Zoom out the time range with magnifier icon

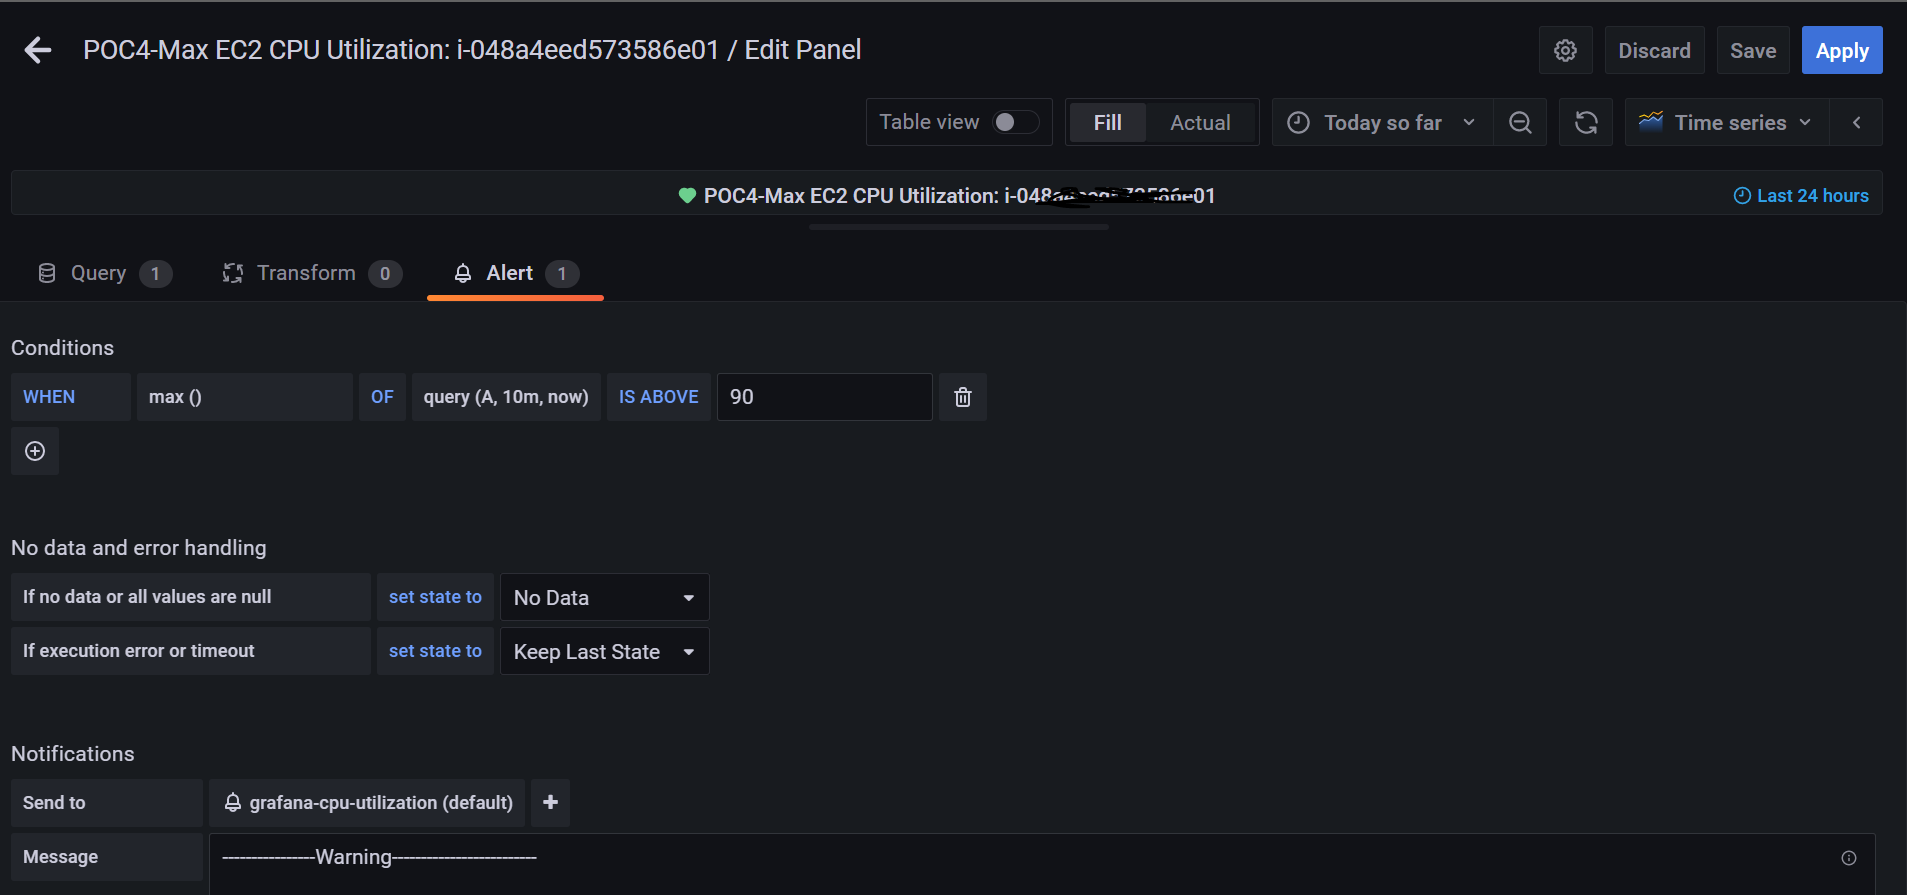[1520, 122]
